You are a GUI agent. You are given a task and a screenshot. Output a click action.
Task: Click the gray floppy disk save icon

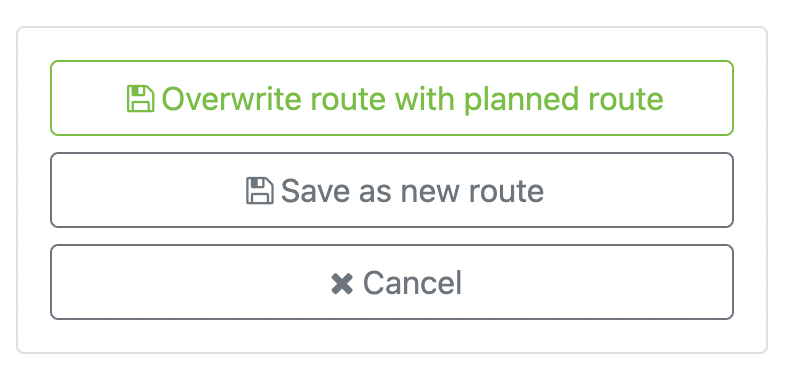[x=260, y=191]
